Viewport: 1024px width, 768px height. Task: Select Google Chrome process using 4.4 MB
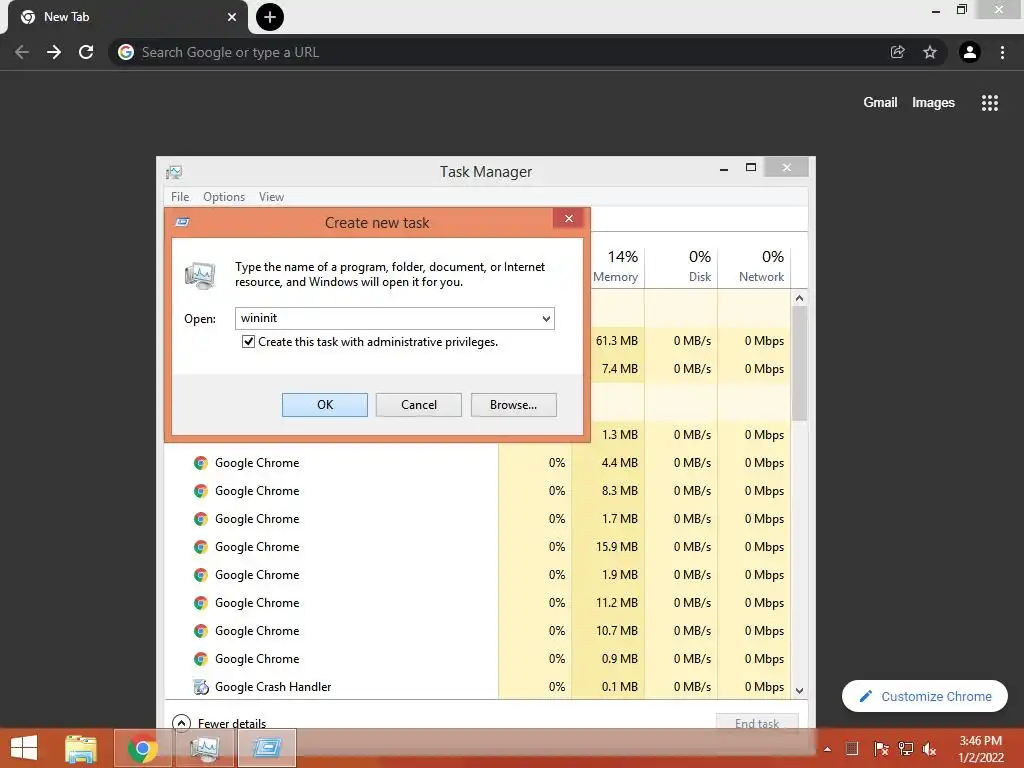point(477,462)
